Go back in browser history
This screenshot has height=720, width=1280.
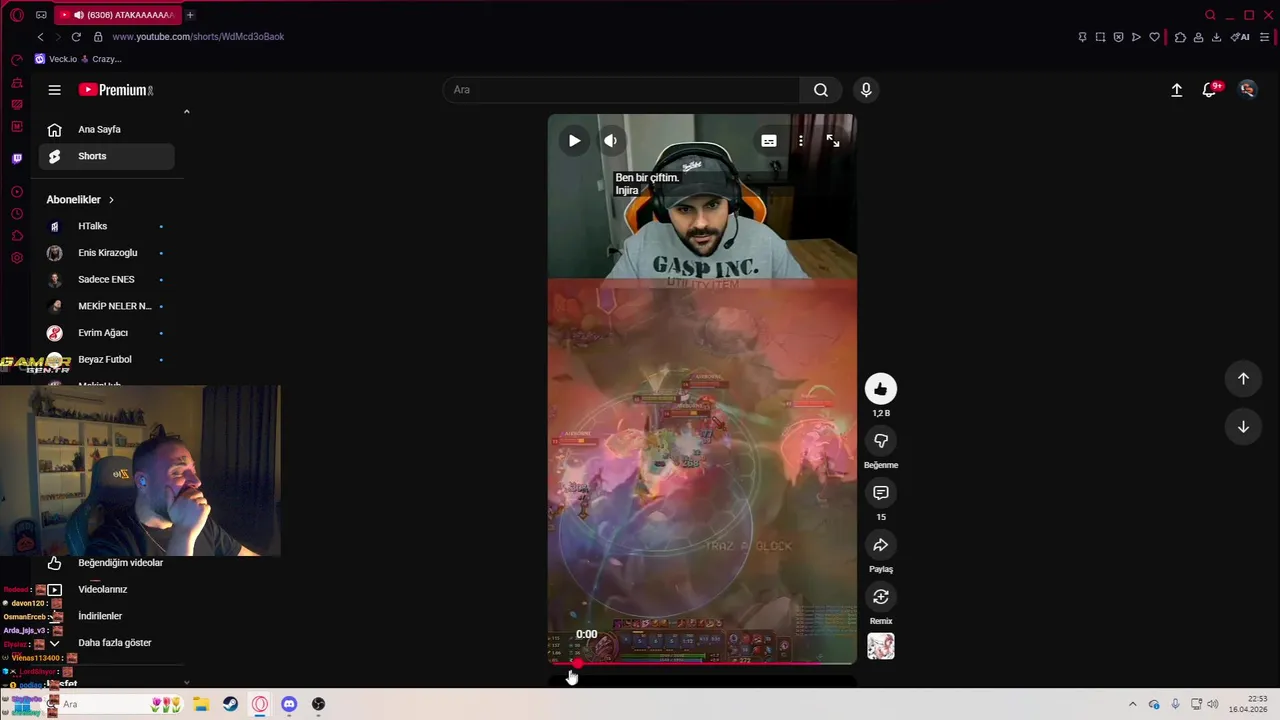40,37
